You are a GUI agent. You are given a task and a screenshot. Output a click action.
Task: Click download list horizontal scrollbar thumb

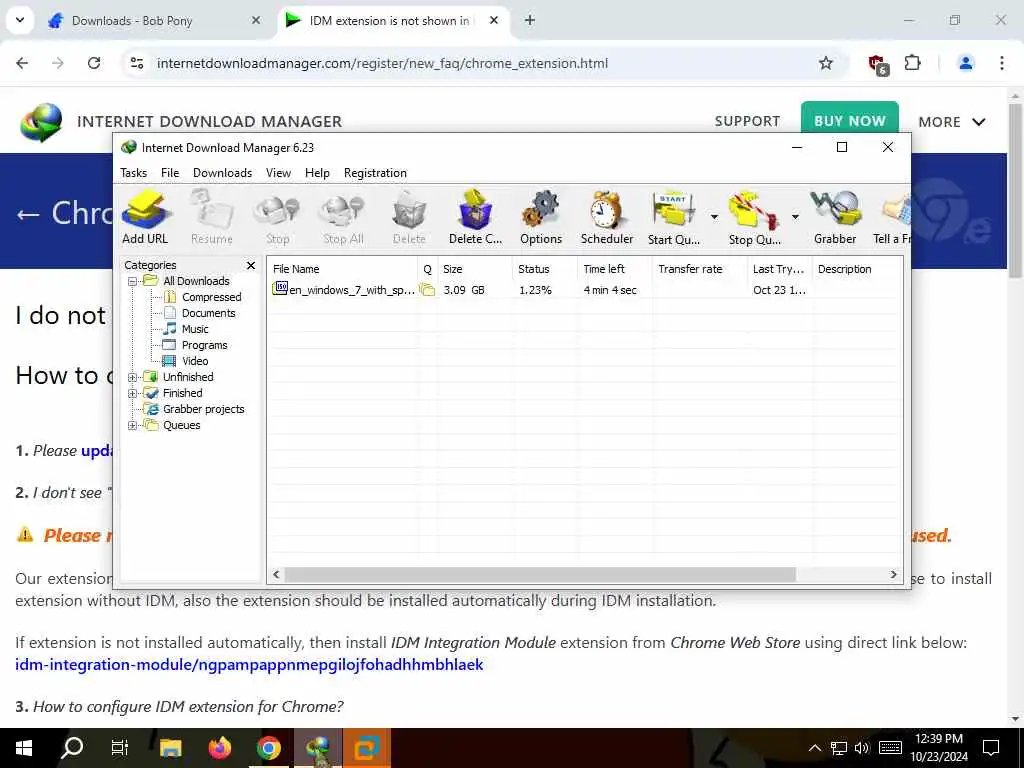coord(540,575)
